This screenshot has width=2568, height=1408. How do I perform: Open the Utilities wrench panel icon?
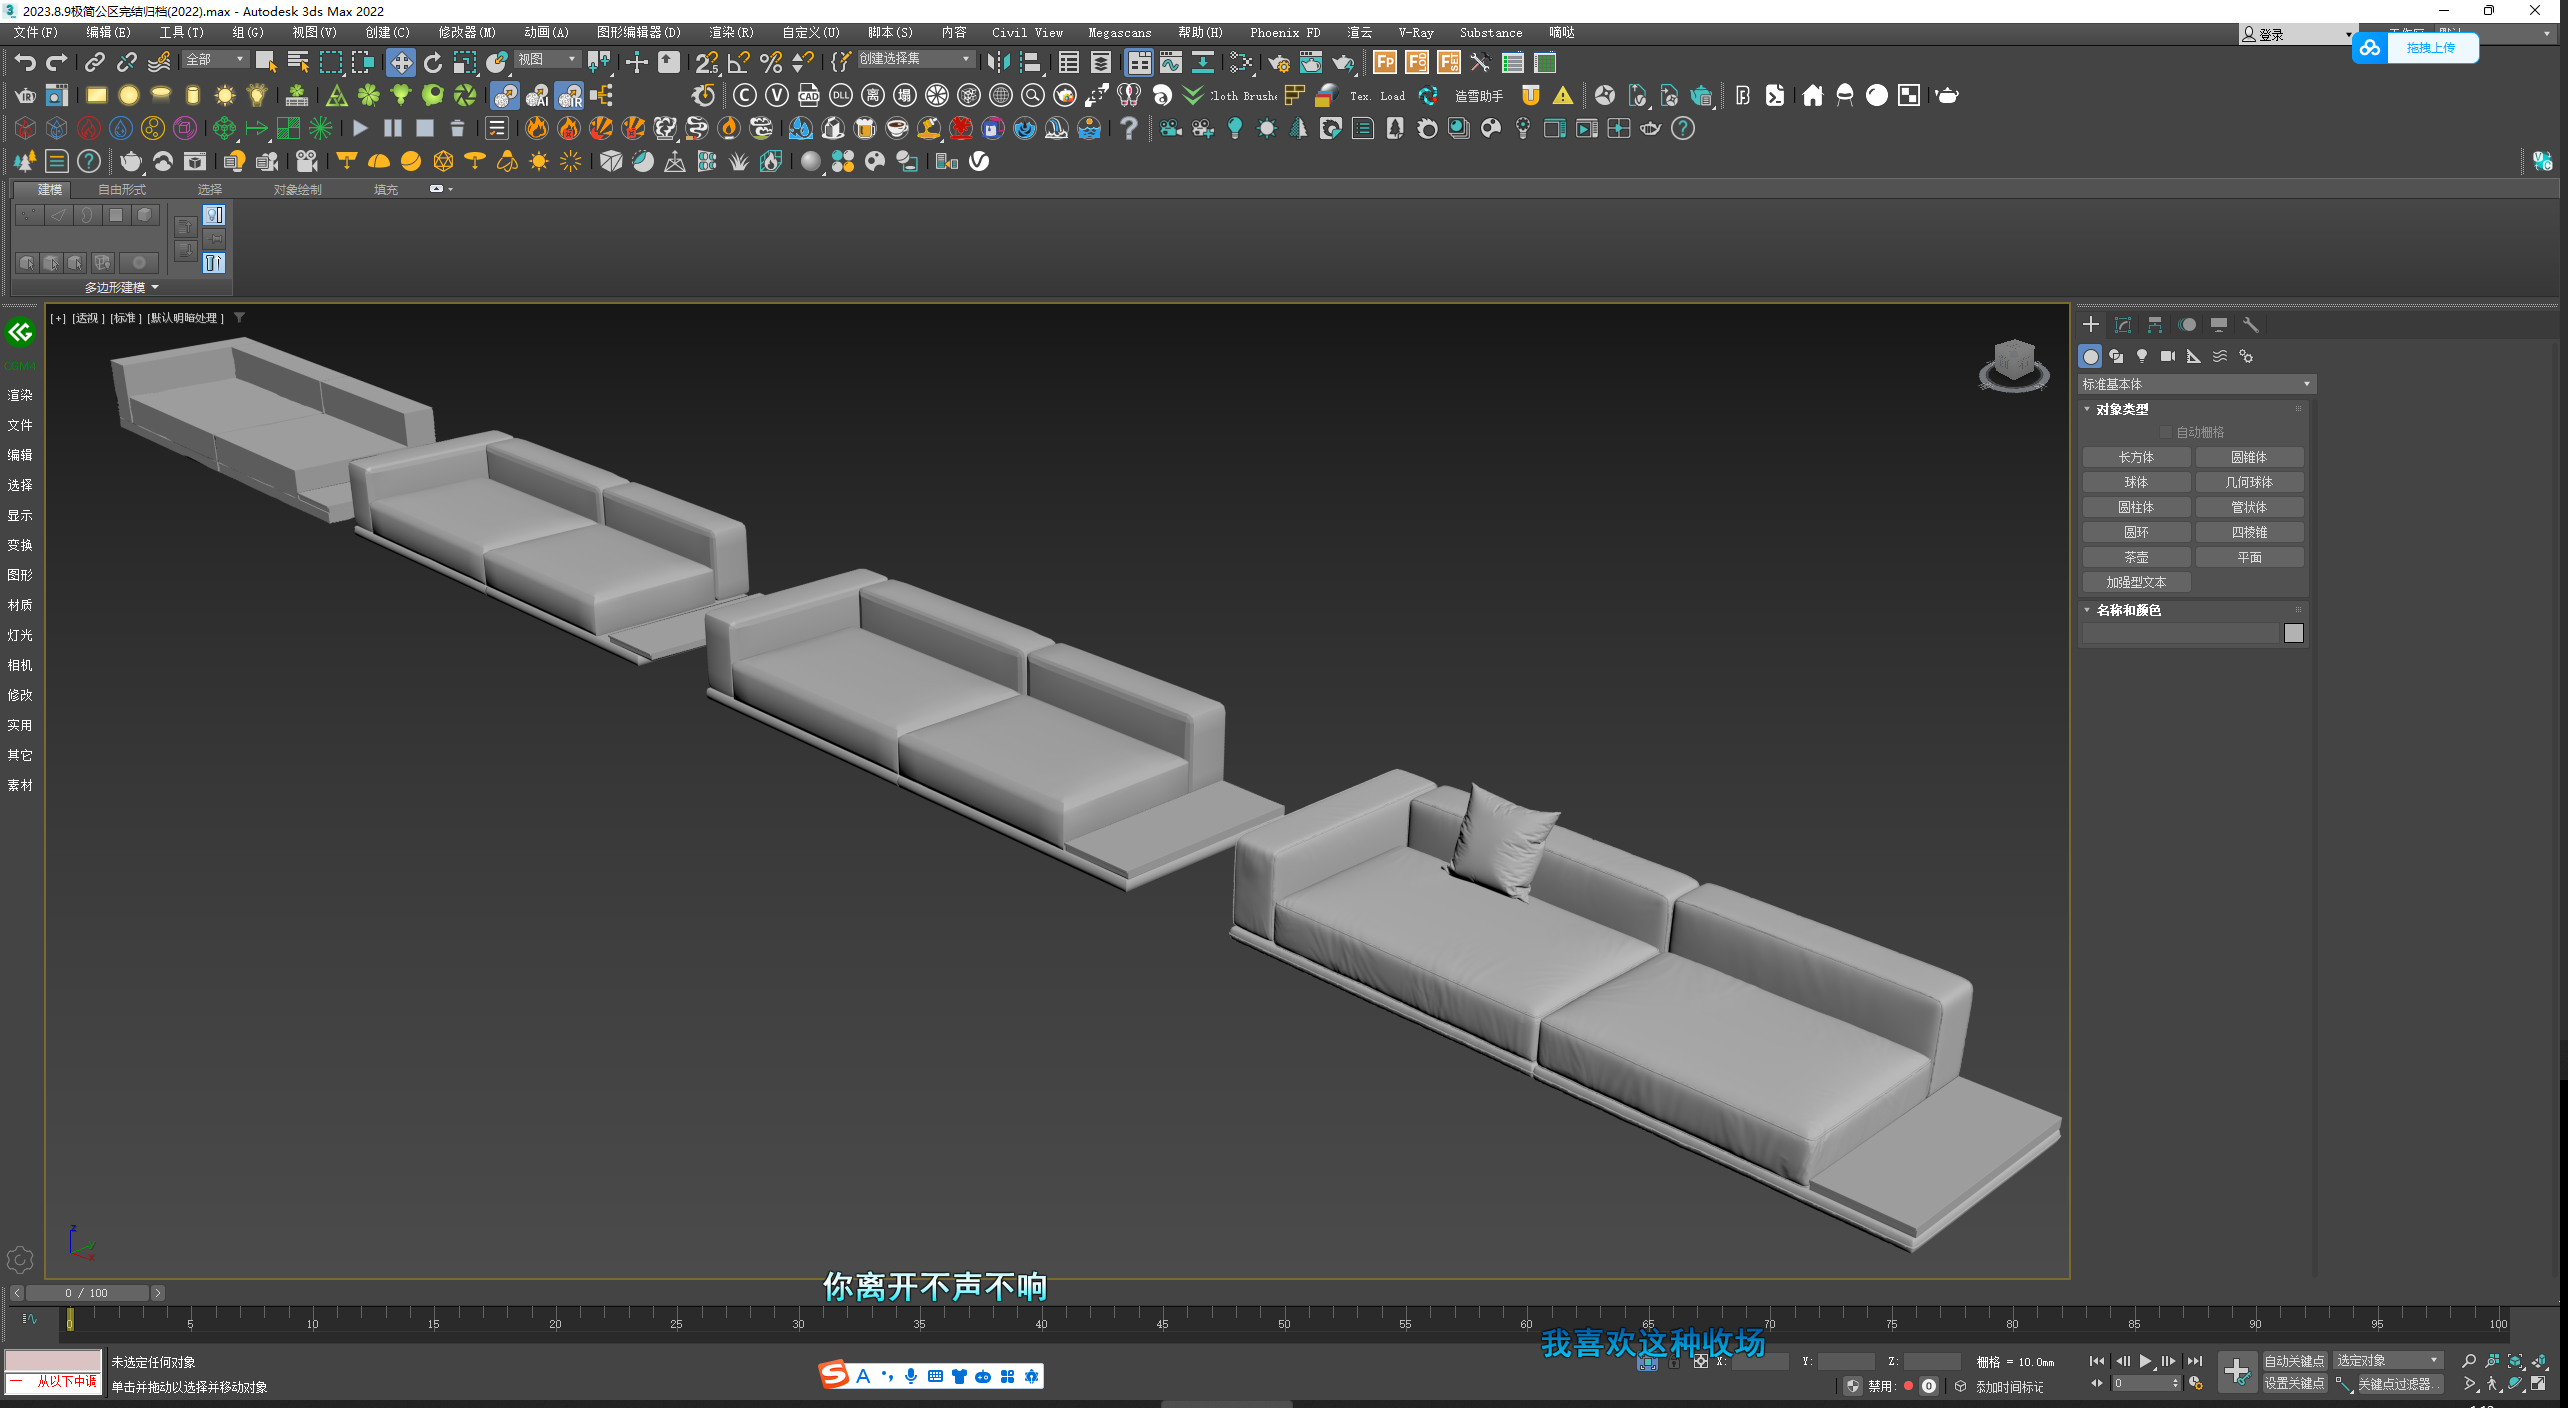[x=2250, y=325]
